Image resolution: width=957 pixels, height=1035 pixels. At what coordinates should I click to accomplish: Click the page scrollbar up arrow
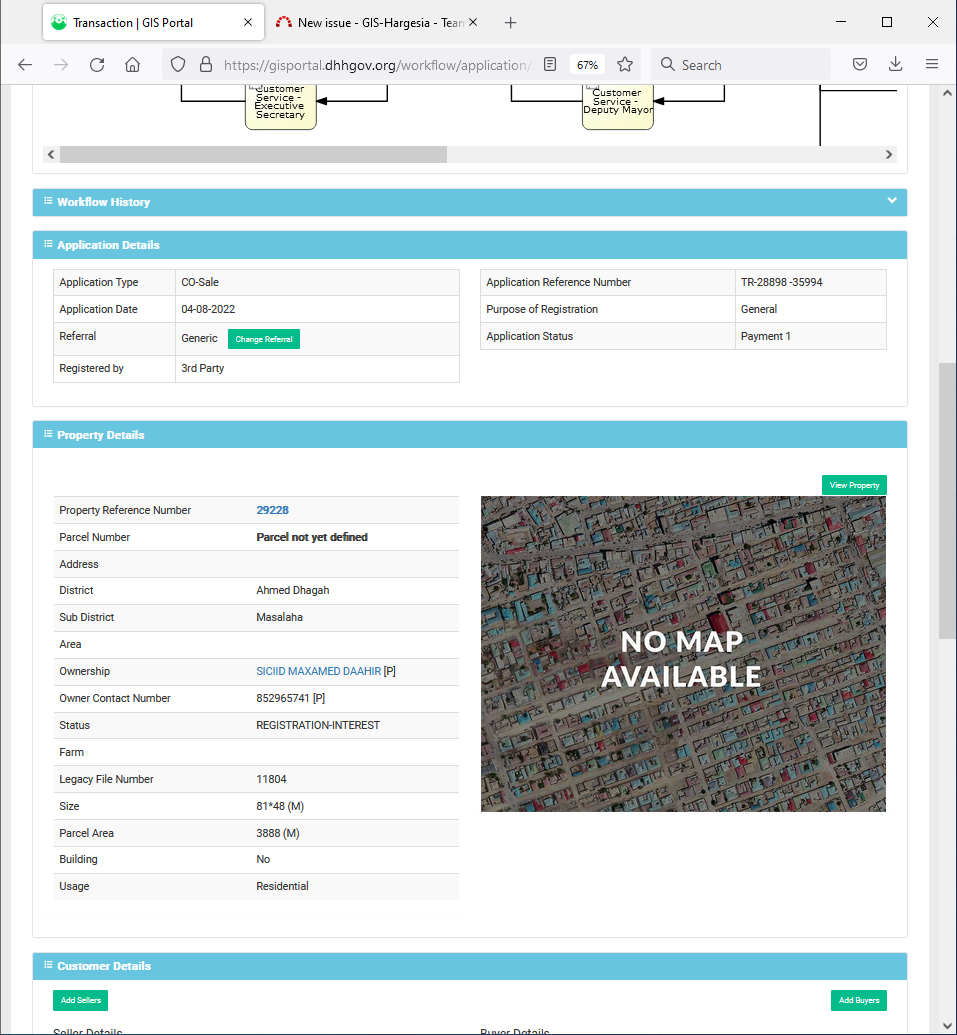947,94
